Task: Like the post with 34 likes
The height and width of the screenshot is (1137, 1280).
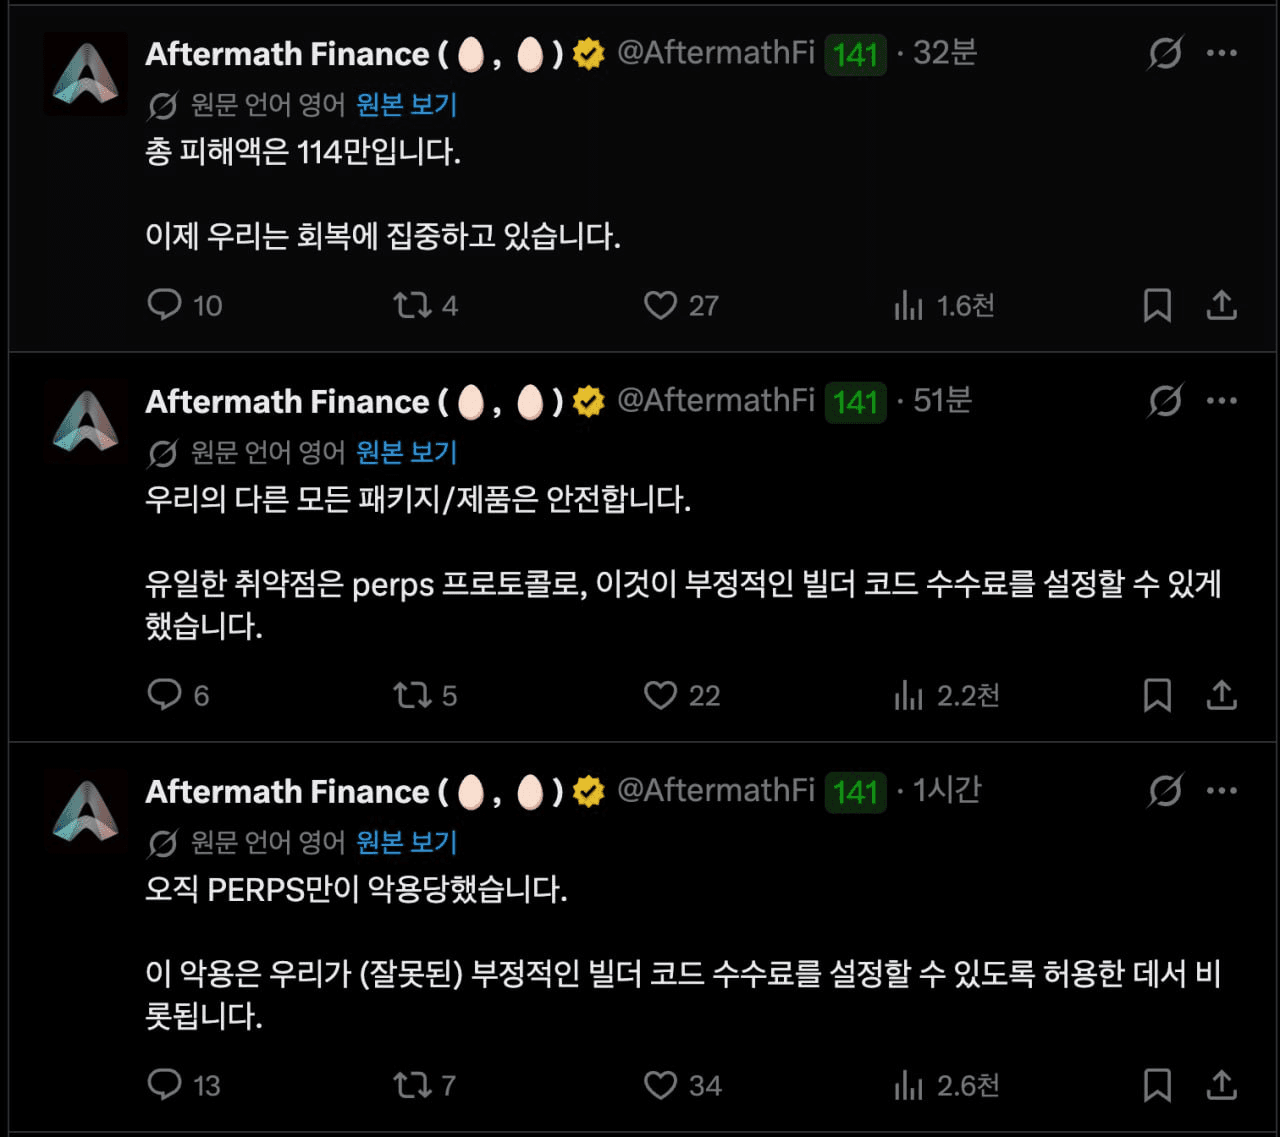Action: (660, 1085)
